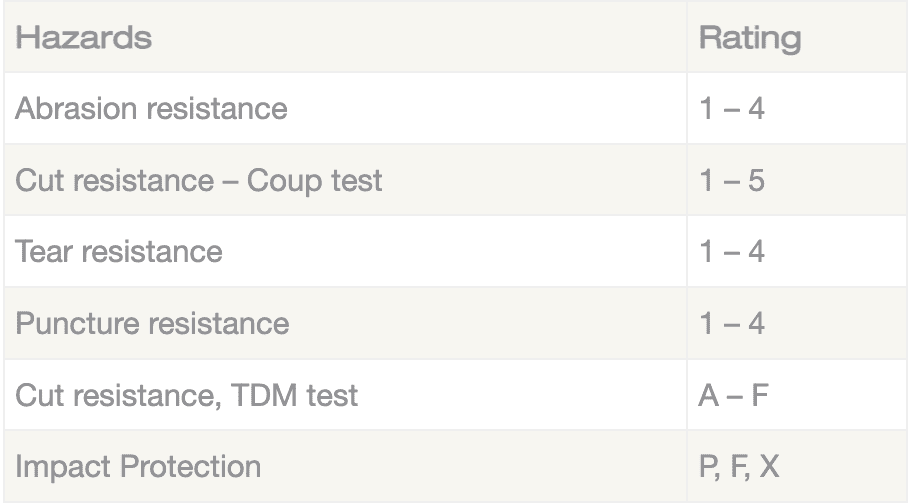The height and width of the screenshot is (504, 910).
Task: Select the "Puncture resistance" cell
Action: click(152, 323)
